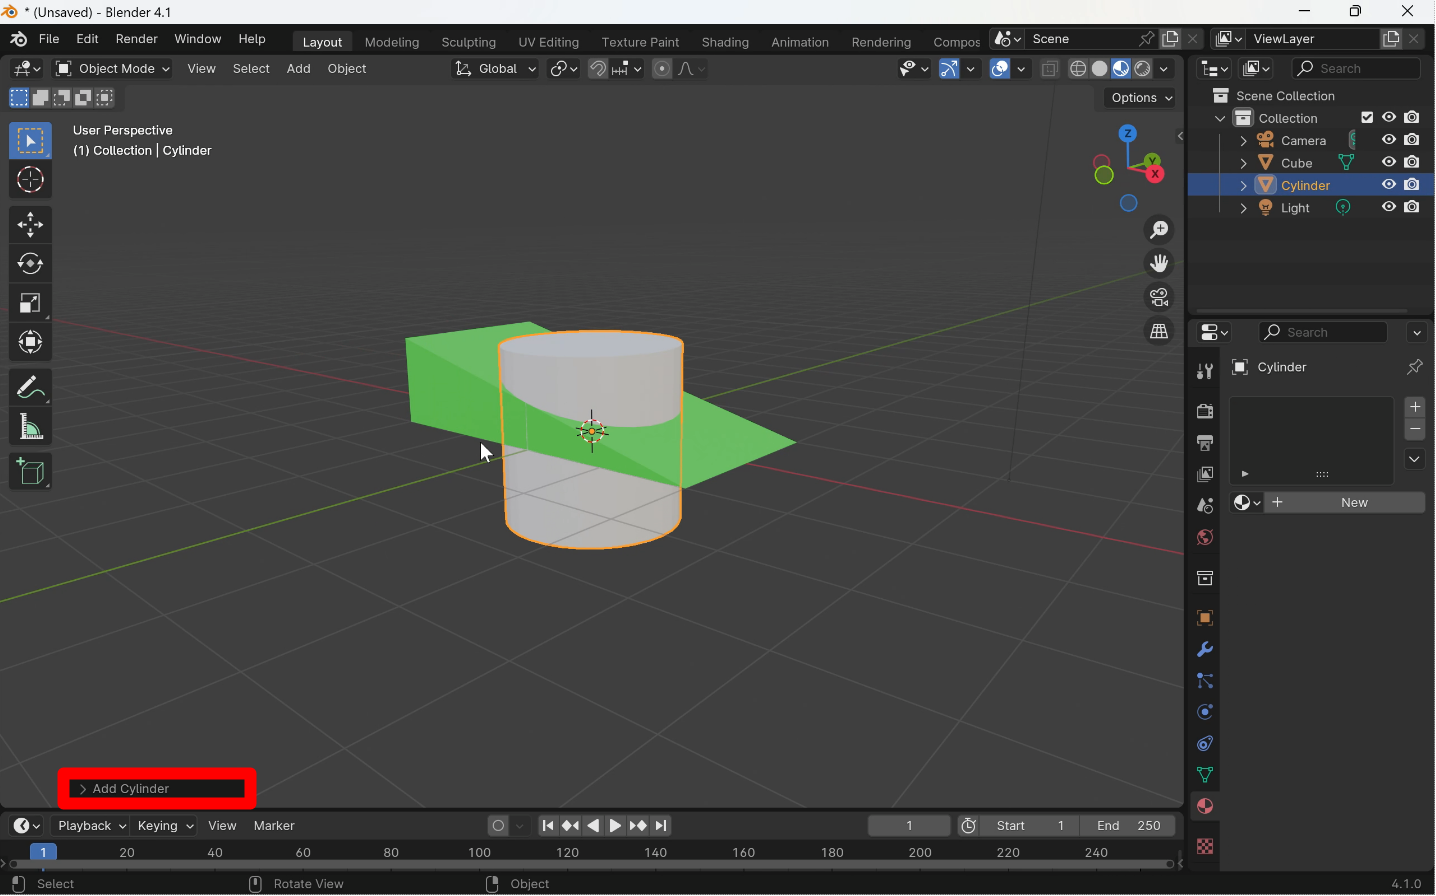Add a material slot with plus button
Viewport: 1436px width, 896px height.
(x=1415, y=407)
